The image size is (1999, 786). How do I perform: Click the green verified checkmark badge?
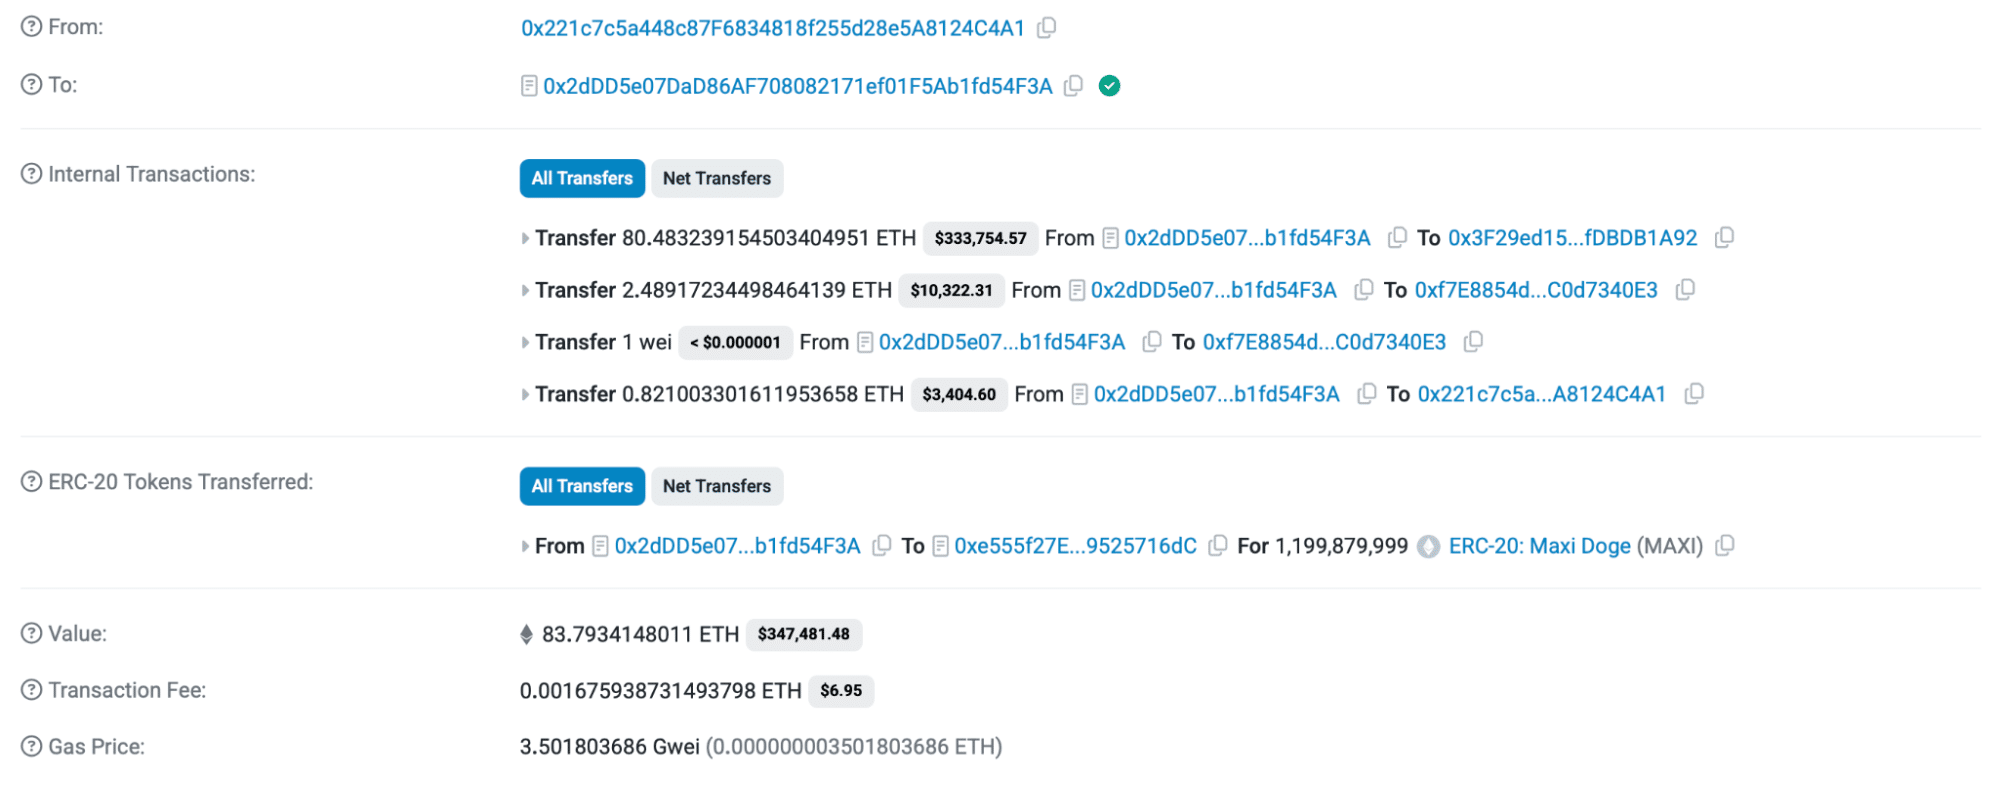pos(1109,86)
